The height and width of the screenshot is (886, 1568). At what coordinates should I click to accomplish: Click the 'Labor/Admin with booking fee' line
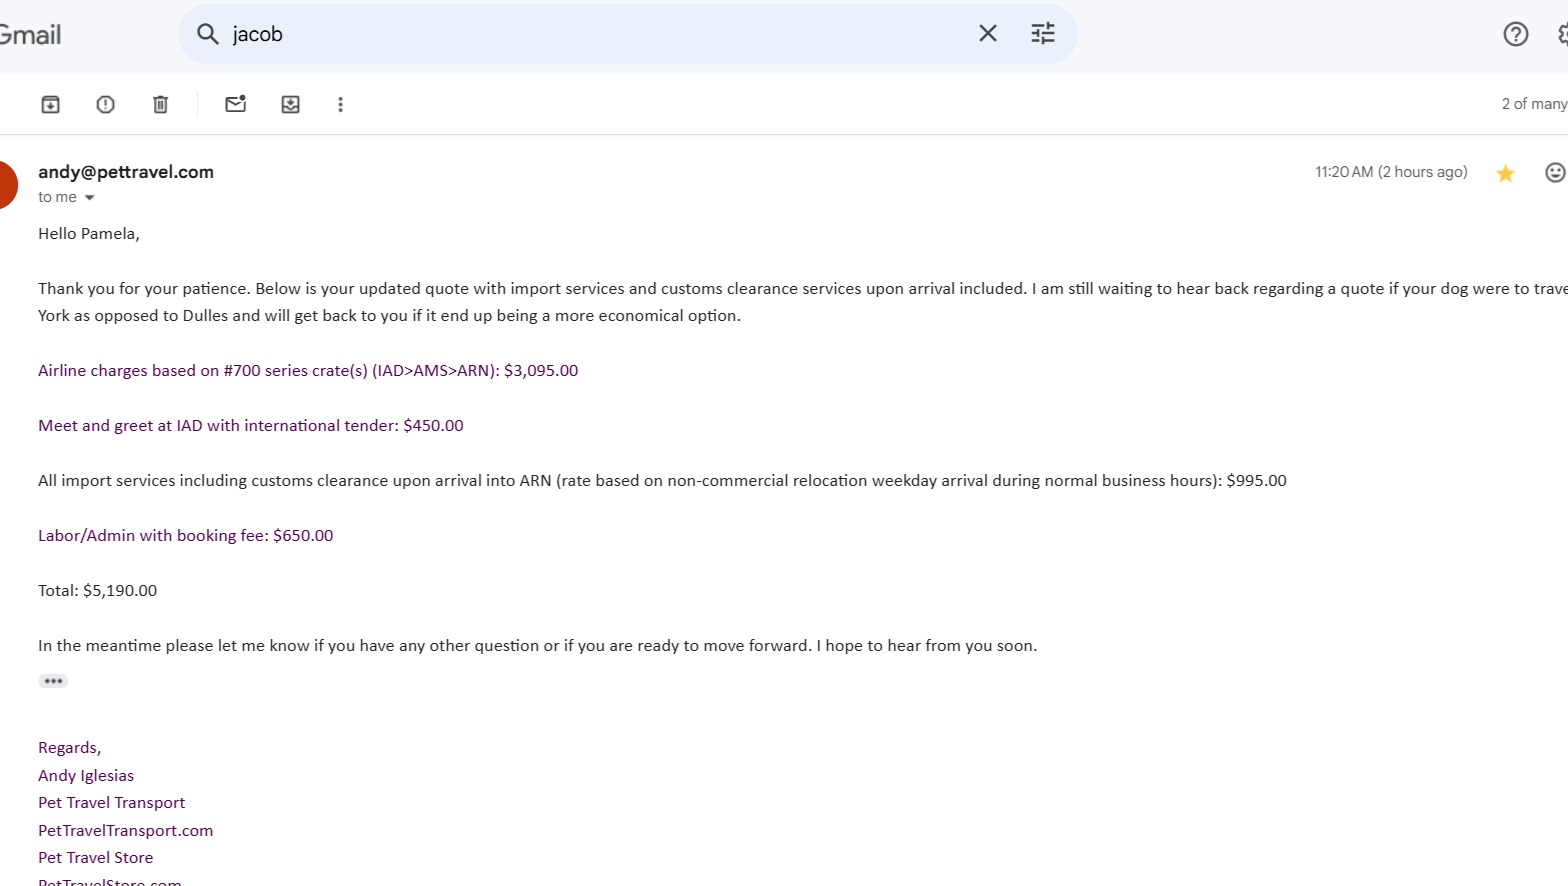186,536
